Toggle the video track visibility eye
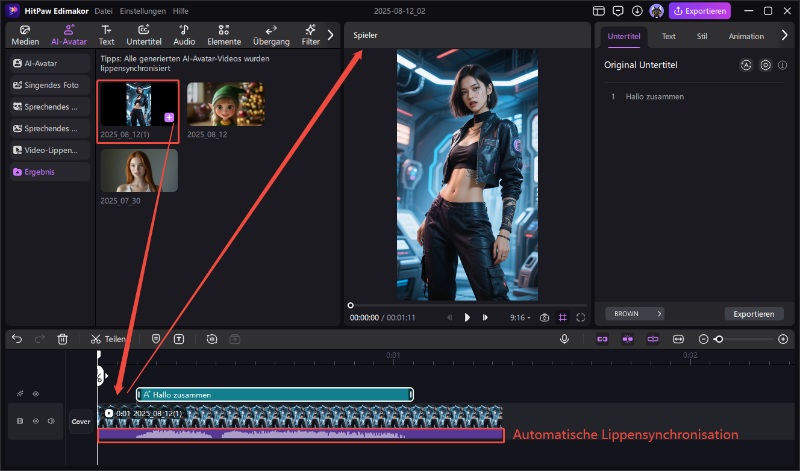This screenshot has width=800, height=471. [x=36, y=421]
